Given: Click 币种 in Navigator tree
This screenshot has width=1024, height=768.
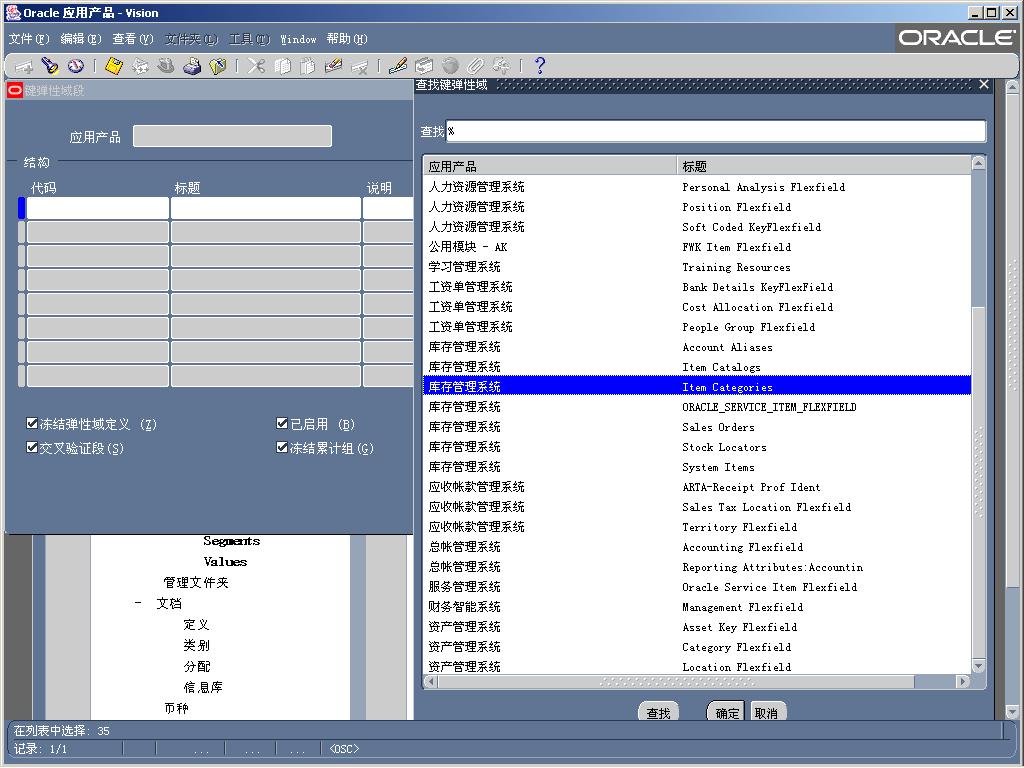Looking at the screenshot, I should coord(176,708).
